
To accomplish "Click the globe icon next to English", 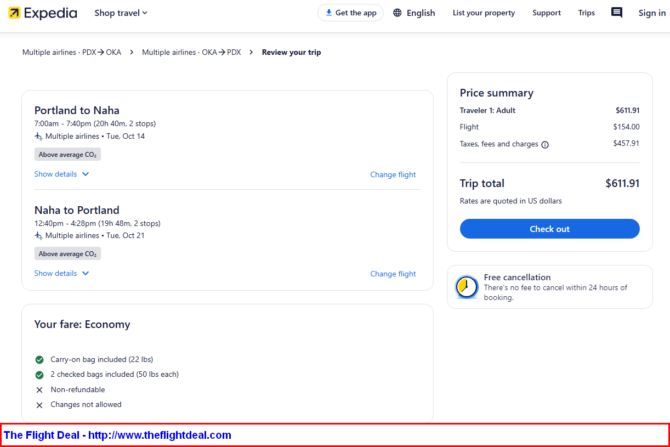I will click(x=397, y=13).
